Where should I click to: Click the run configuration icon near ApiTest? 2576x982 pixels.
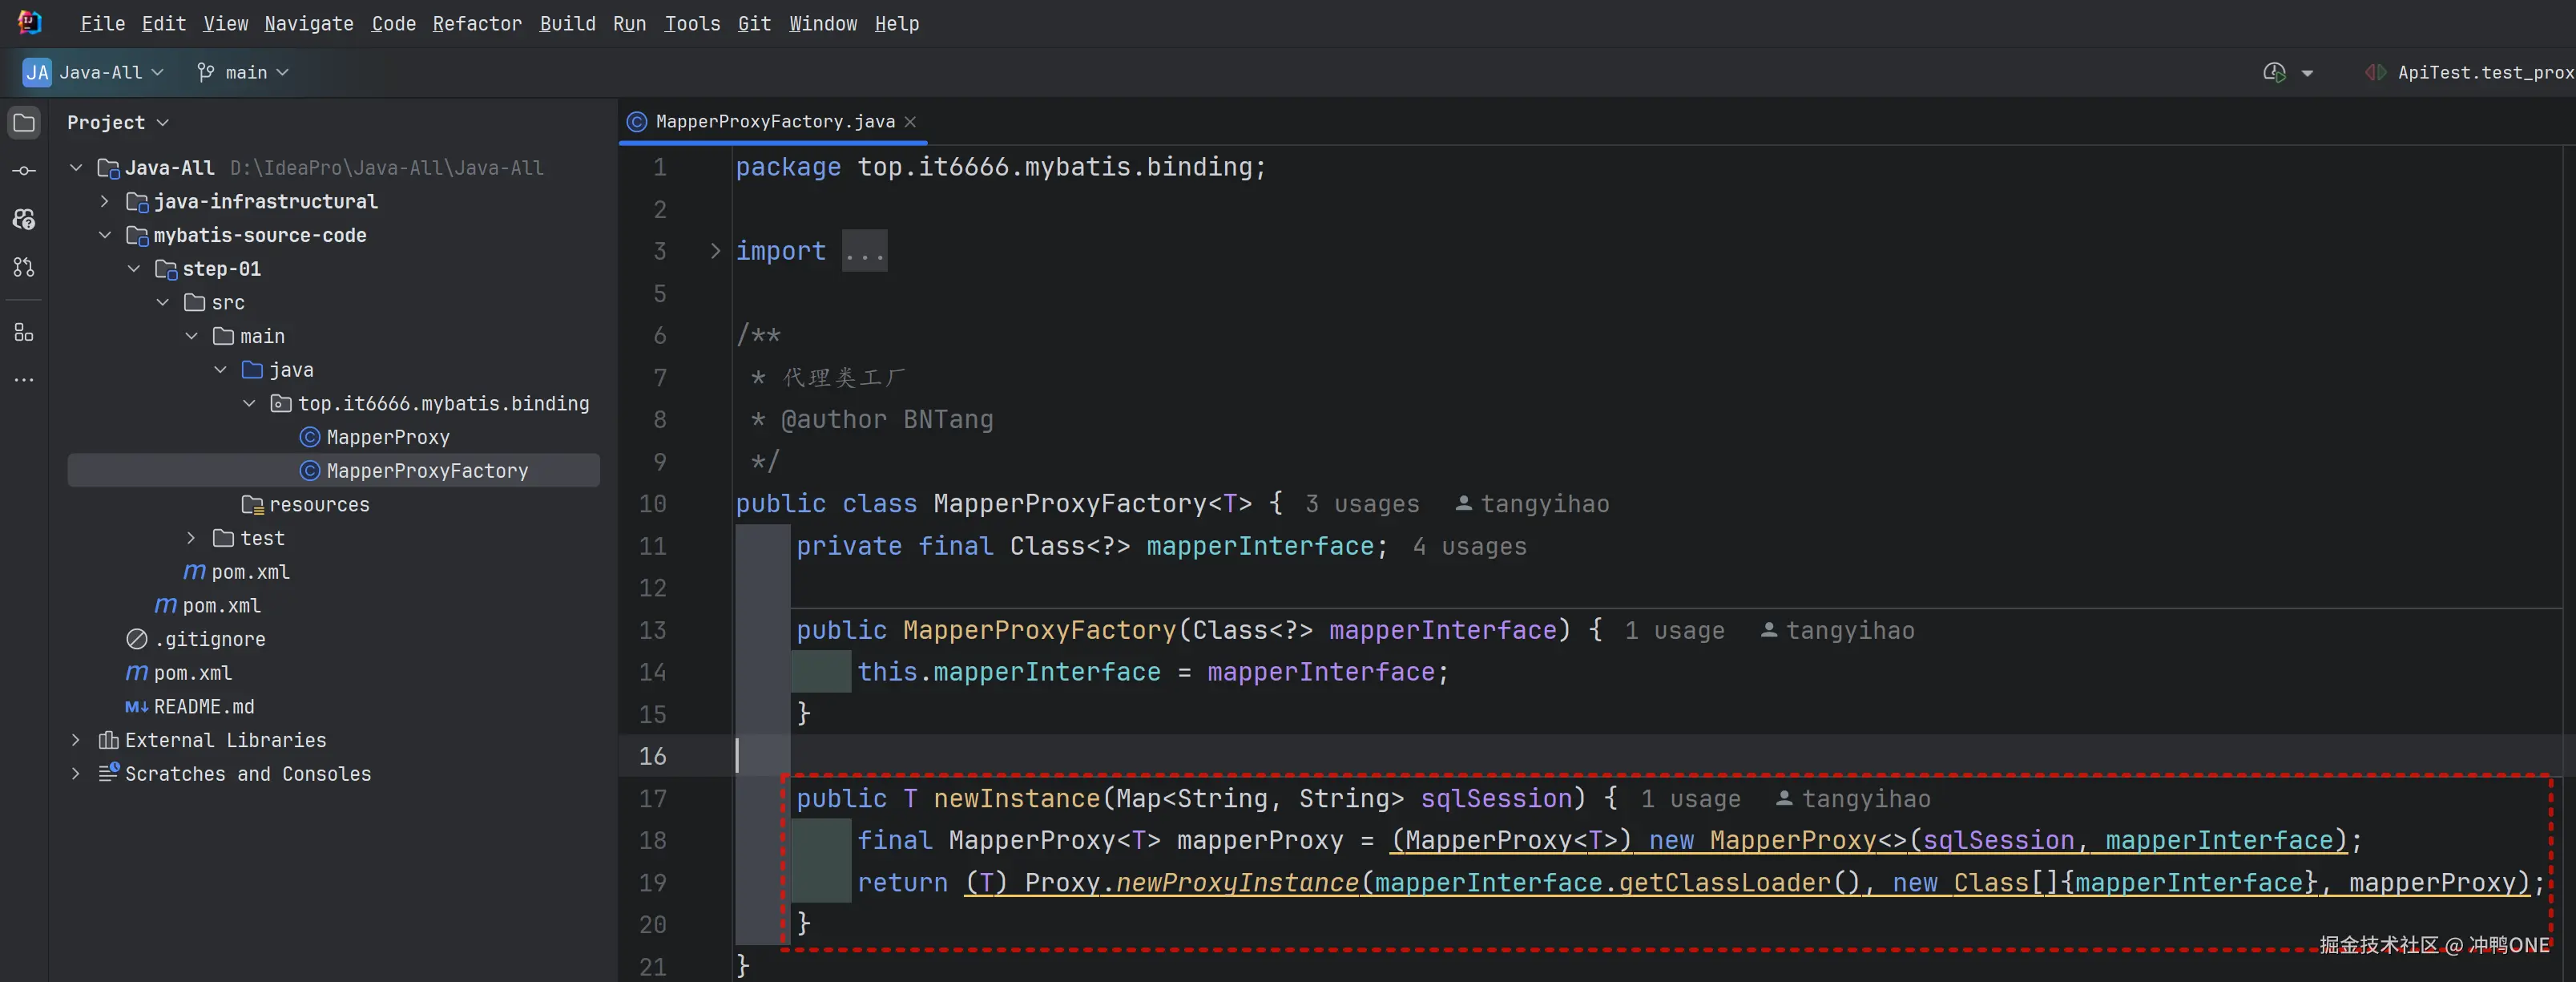click(2375, 72)
